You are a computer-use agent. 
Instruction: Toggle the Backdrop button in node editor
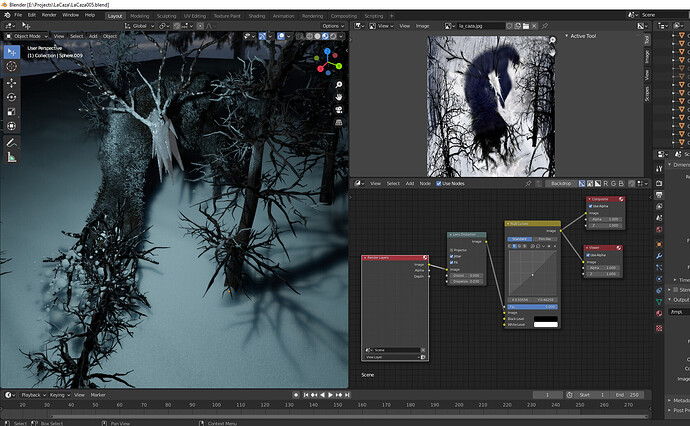coord(561,184)
